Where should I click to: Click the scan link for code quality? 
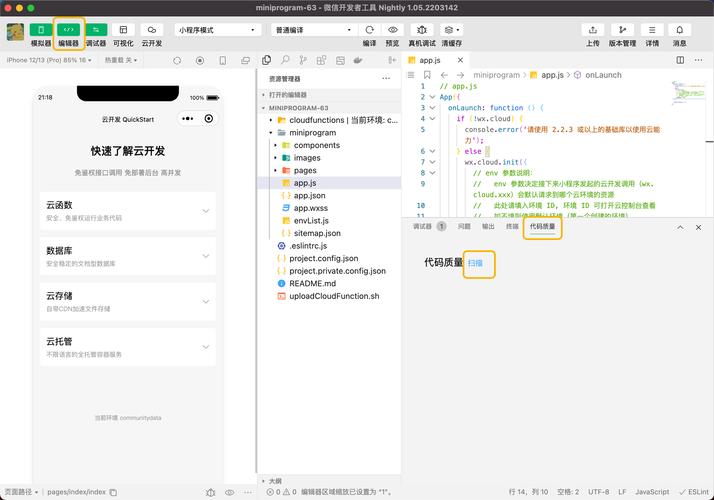[x=475, y=263]
